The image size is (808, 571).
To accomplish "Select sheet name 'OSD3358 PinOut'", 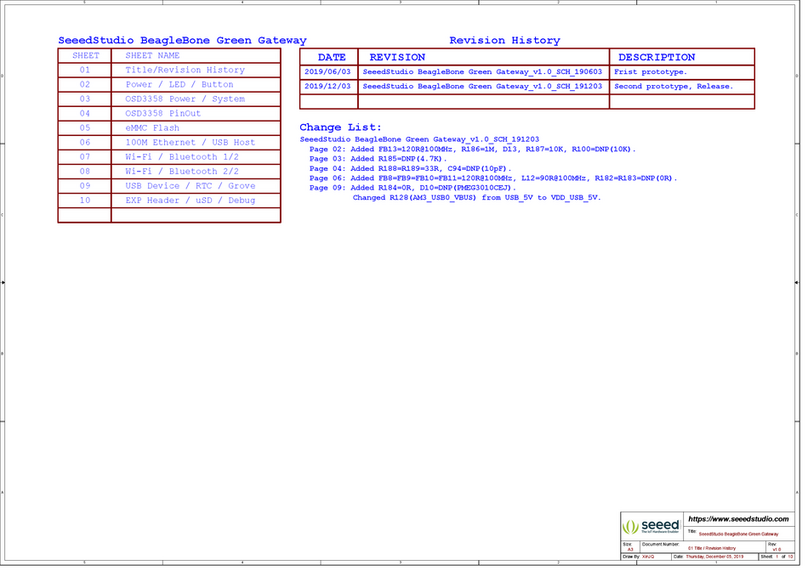I will [x=163, y=113].
